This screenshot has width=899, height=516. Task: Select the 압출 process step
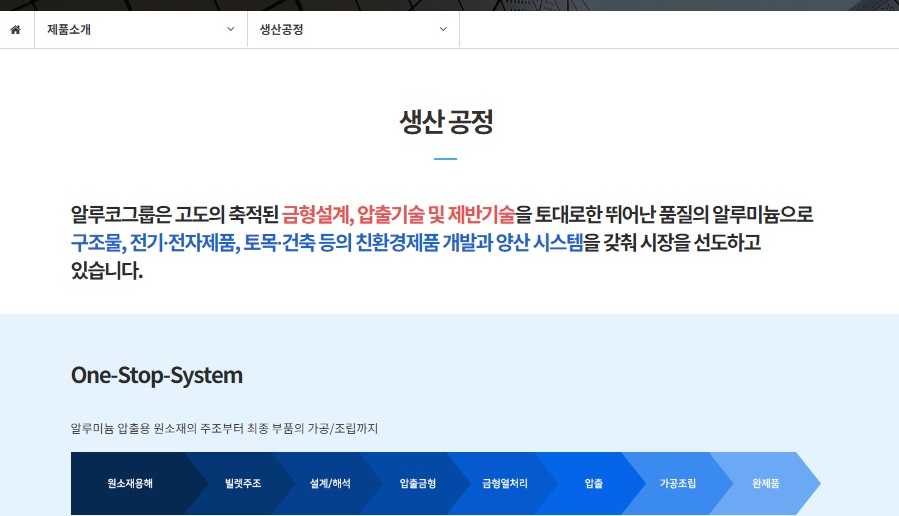tap(593, 483)
